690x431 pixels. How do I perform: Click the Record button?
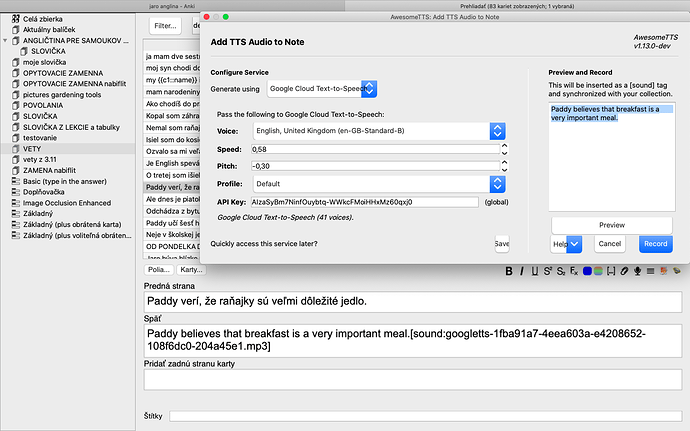click(655, 243)
